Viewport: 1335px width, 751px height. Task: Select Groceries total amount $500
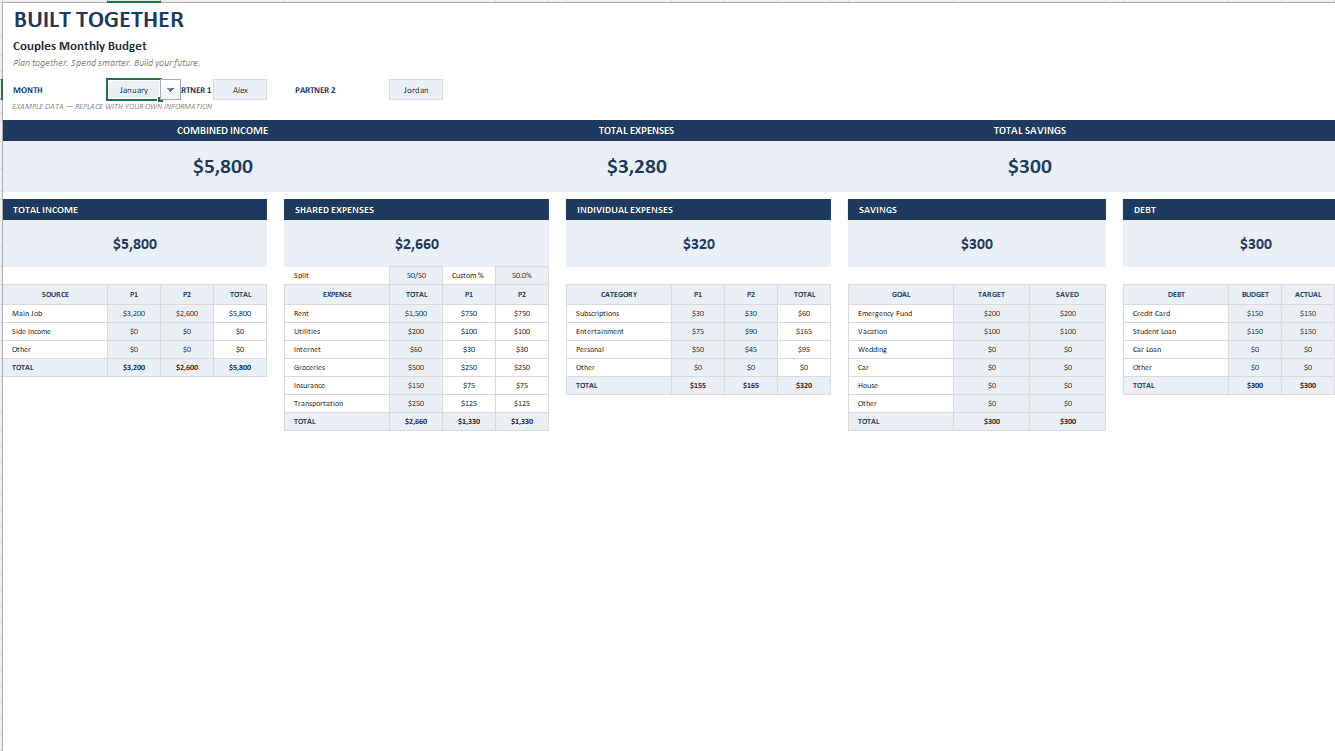416,368
